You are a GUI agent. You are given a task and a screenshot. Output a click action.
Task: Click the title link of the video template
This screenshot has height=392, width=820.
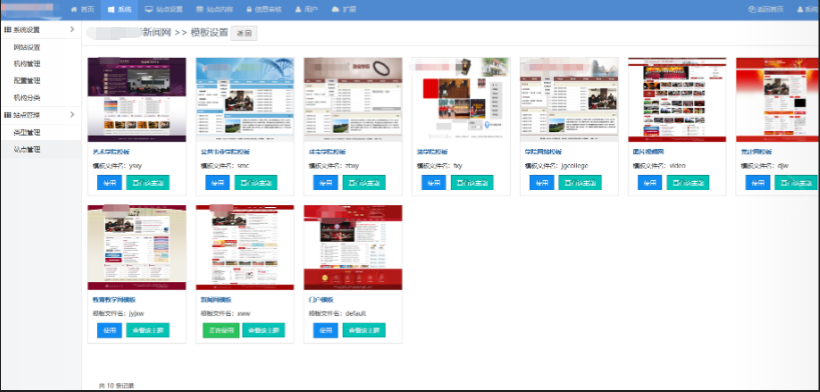(x=648, y=152)
